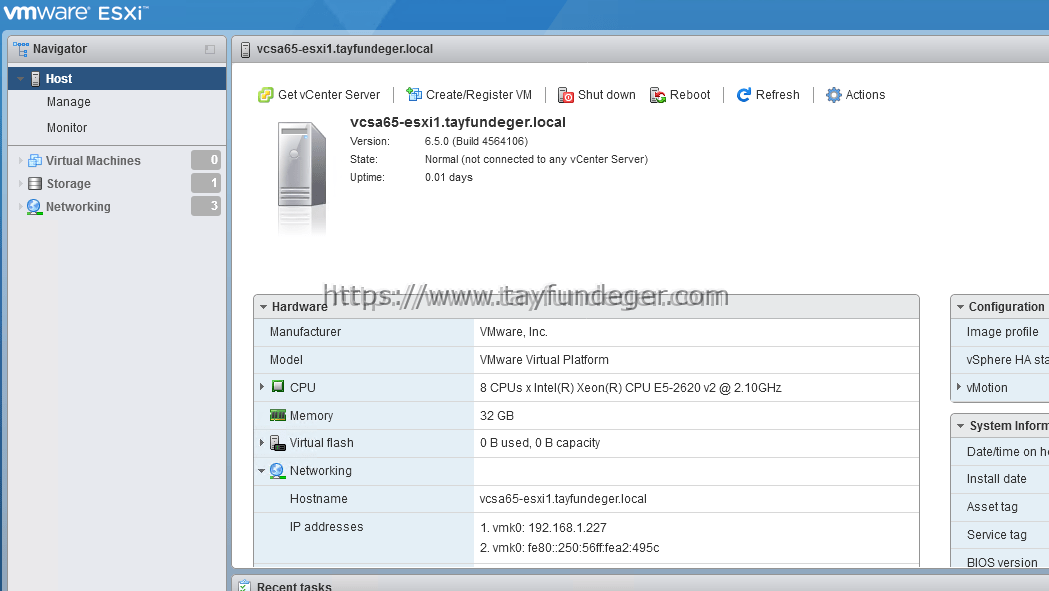Click the Virtual Machines count badge 0

coord(206,160)
